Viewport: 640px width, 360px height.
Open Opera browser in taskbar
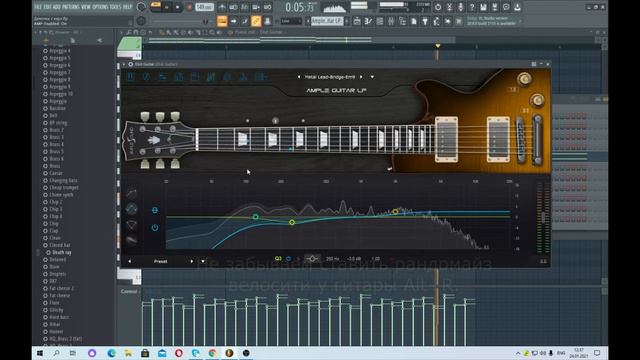[x=179, y=353]
